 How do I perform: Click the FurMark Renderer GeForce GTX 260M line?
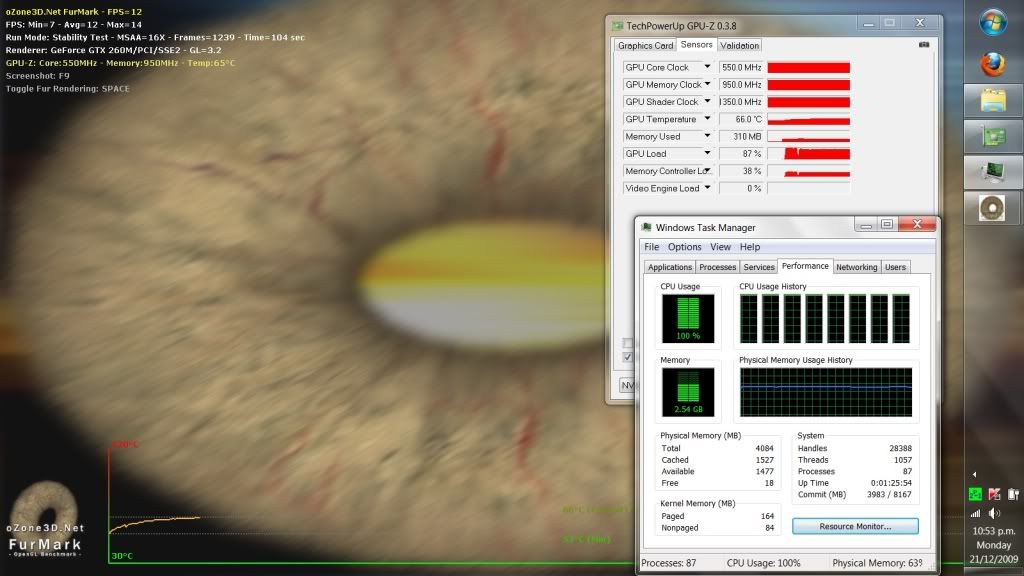point(114,50)
